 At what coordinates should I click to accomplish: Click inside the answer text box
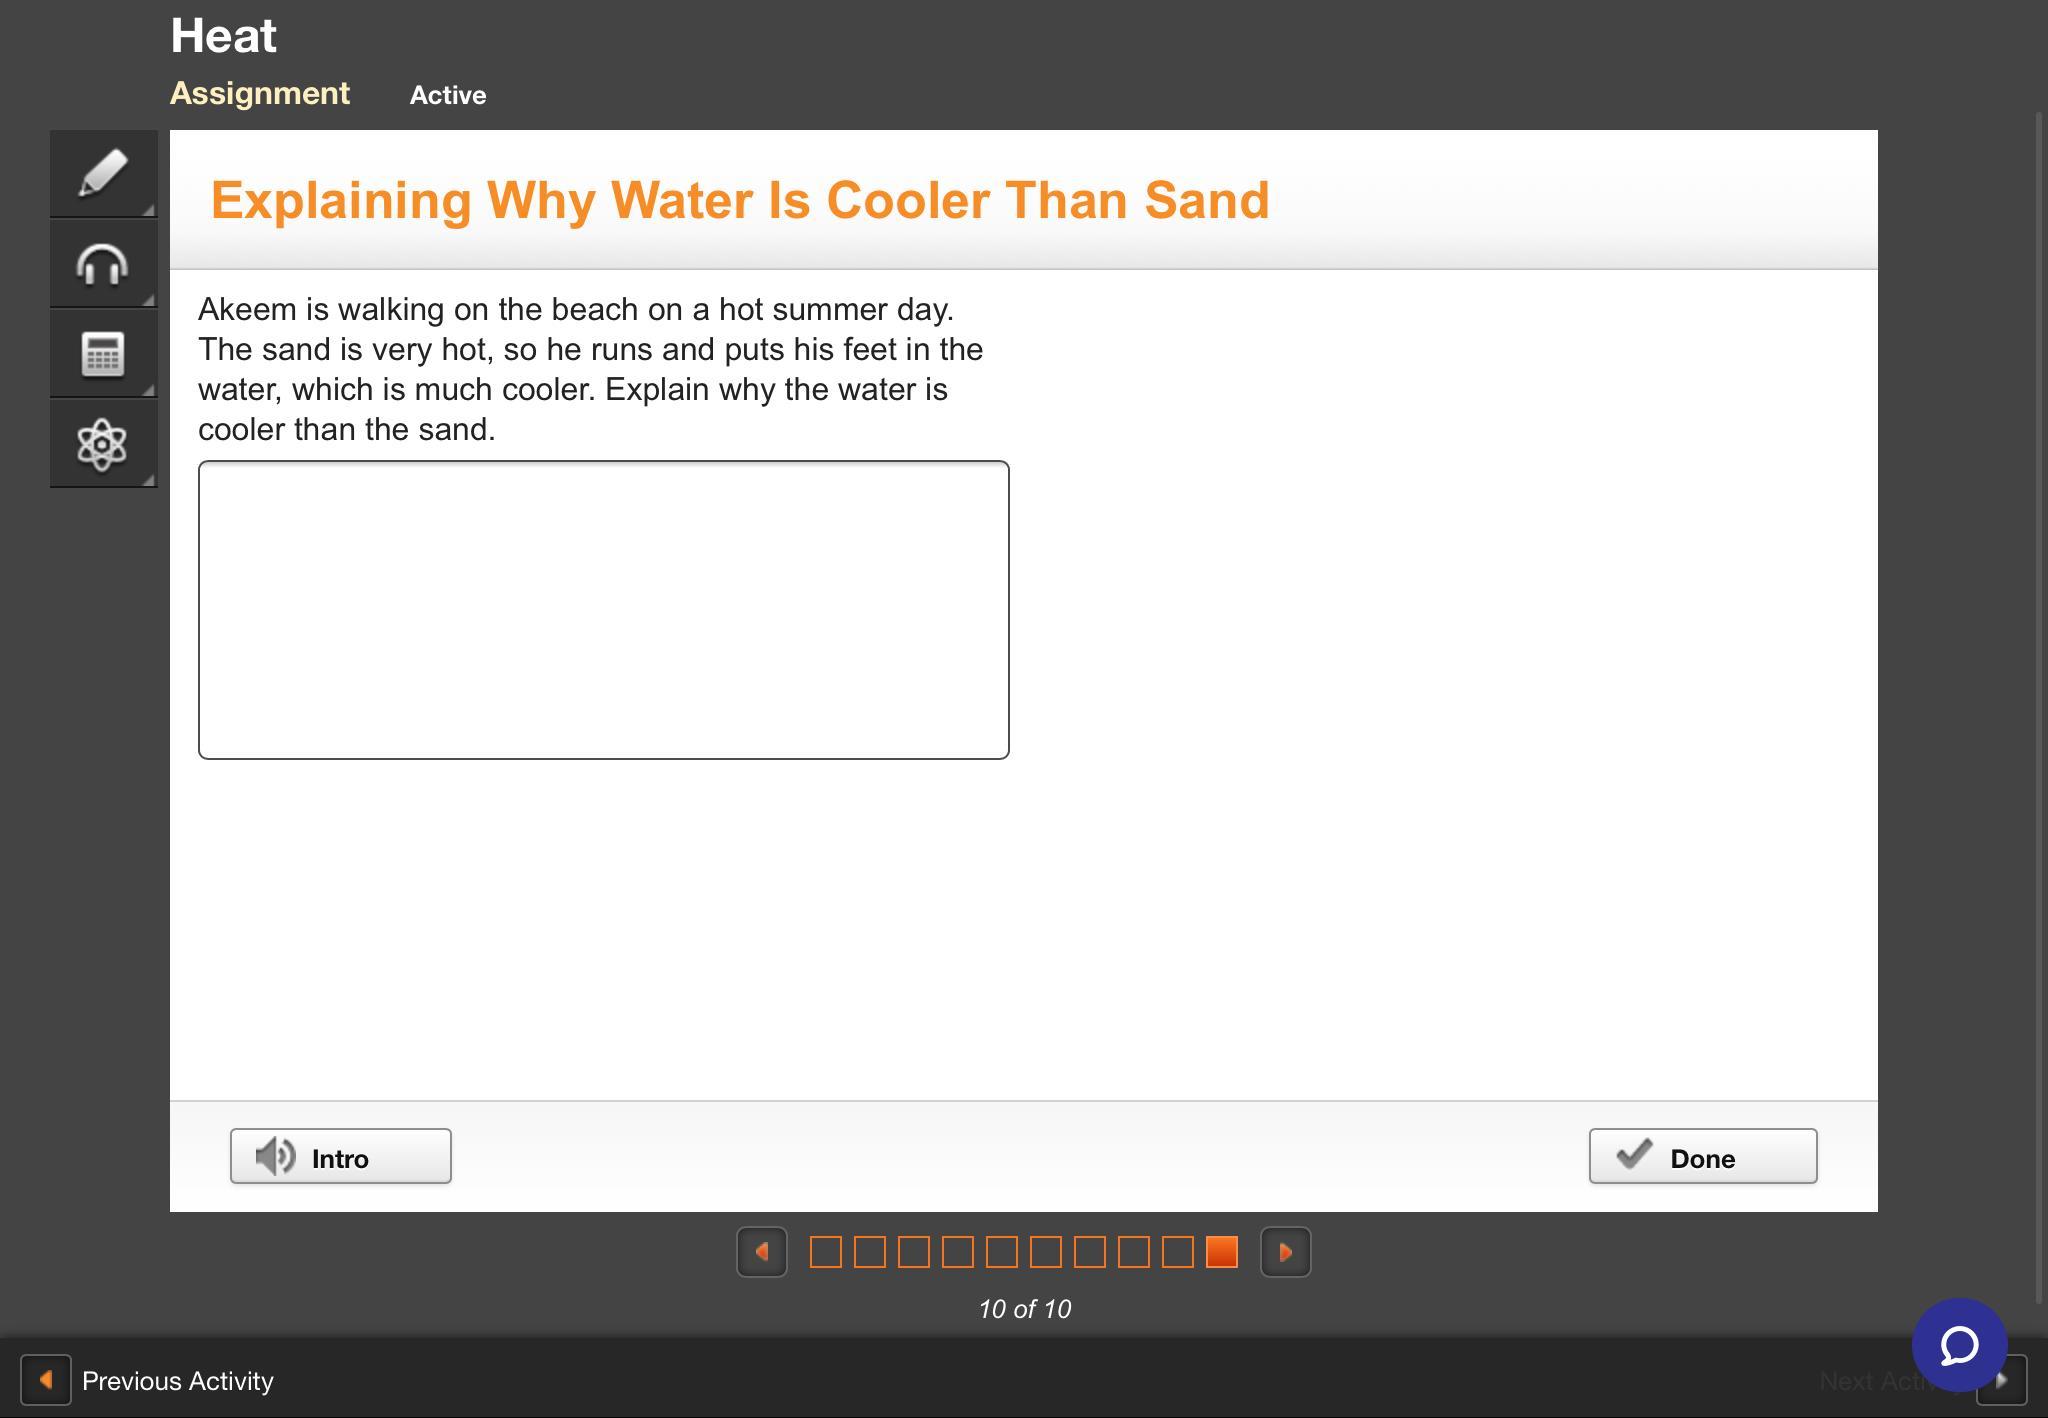[603, 610]
